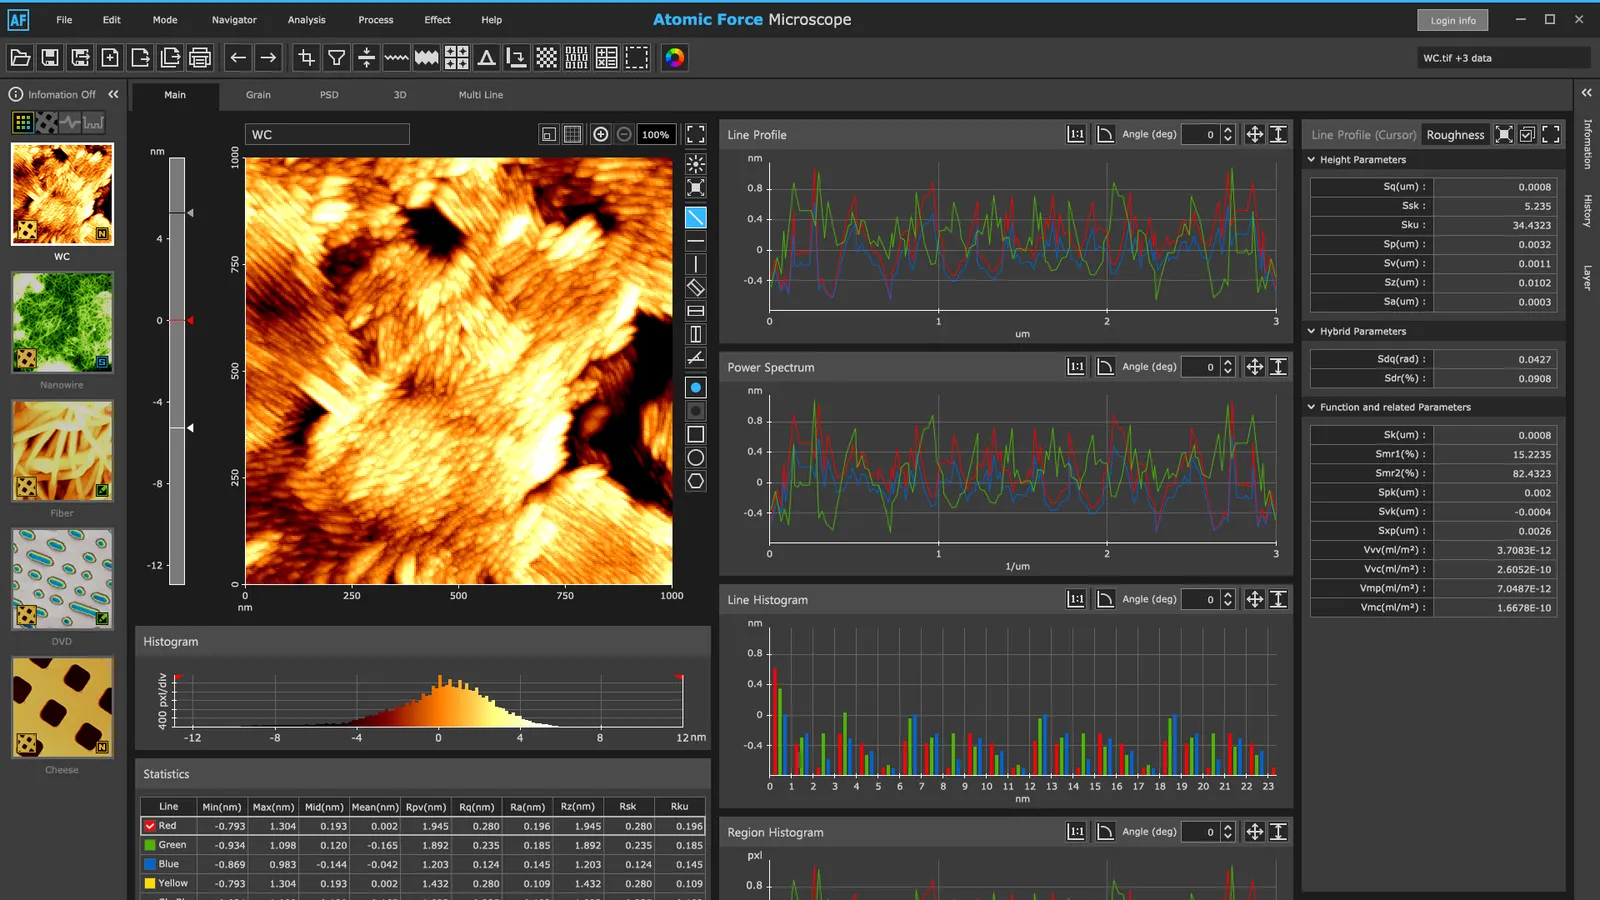The width and height of the screenshot is (1600, 900).
Task: Click the open folder icon in toolbar
Action: [x=20, y=58]
